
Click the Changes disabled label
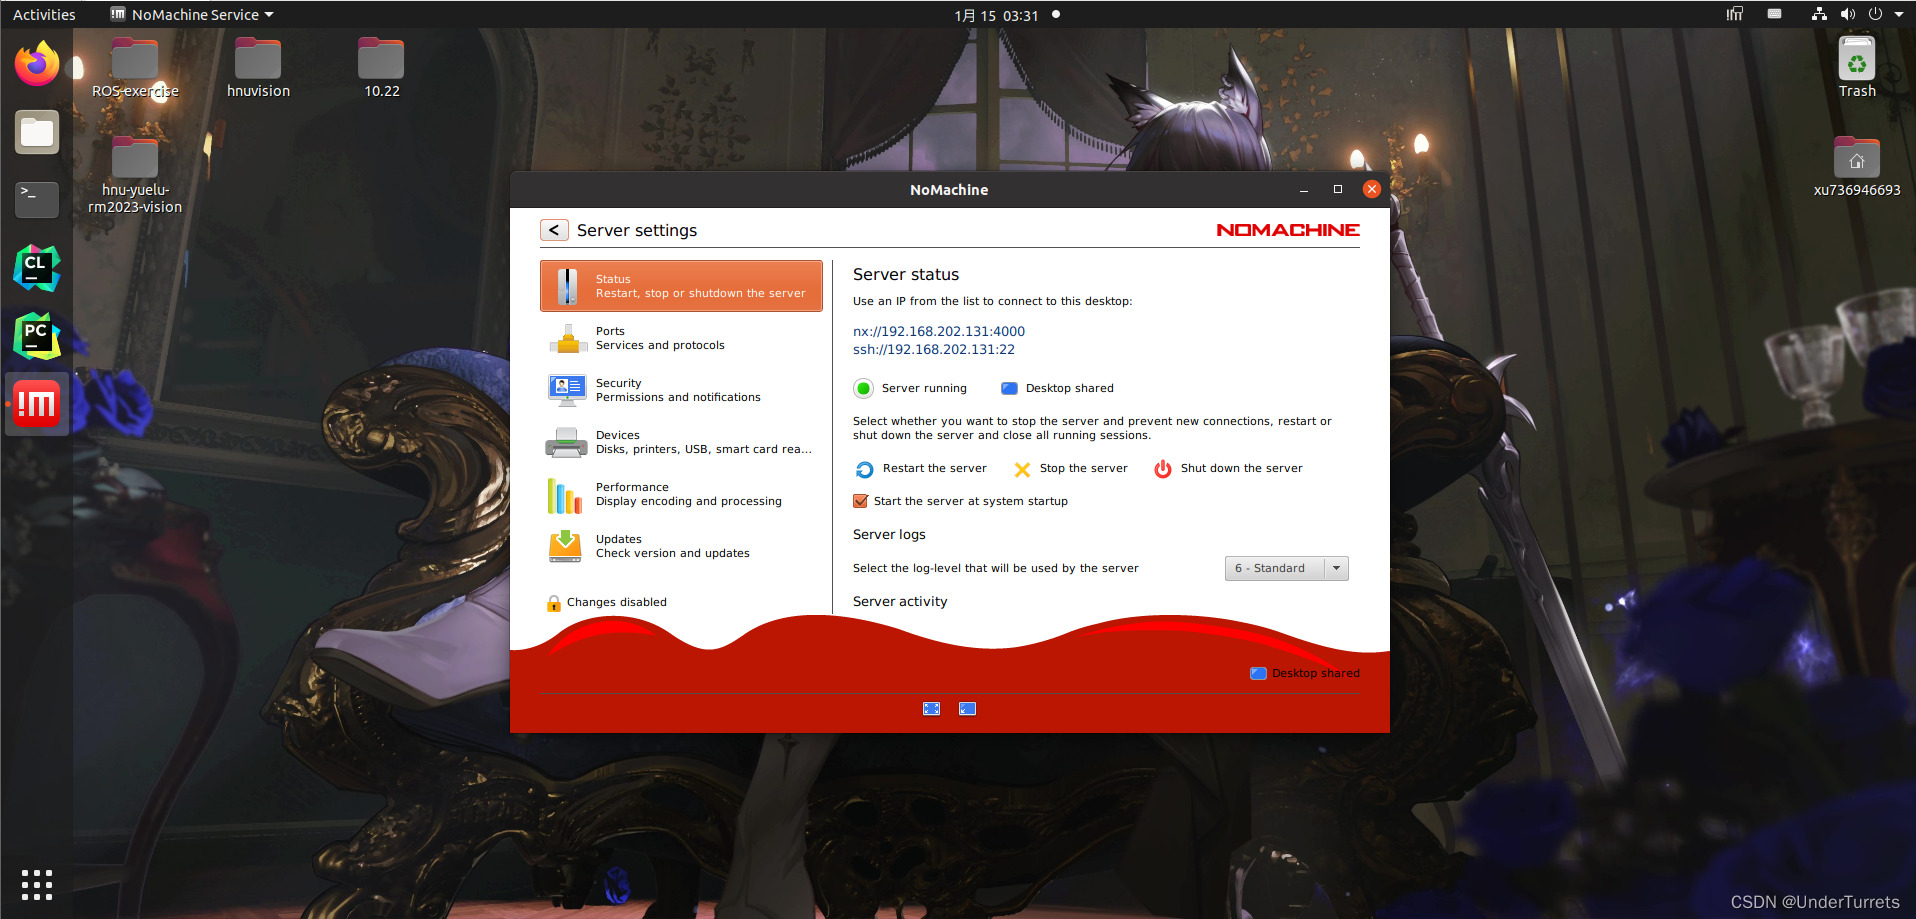[x=617, y=602]
